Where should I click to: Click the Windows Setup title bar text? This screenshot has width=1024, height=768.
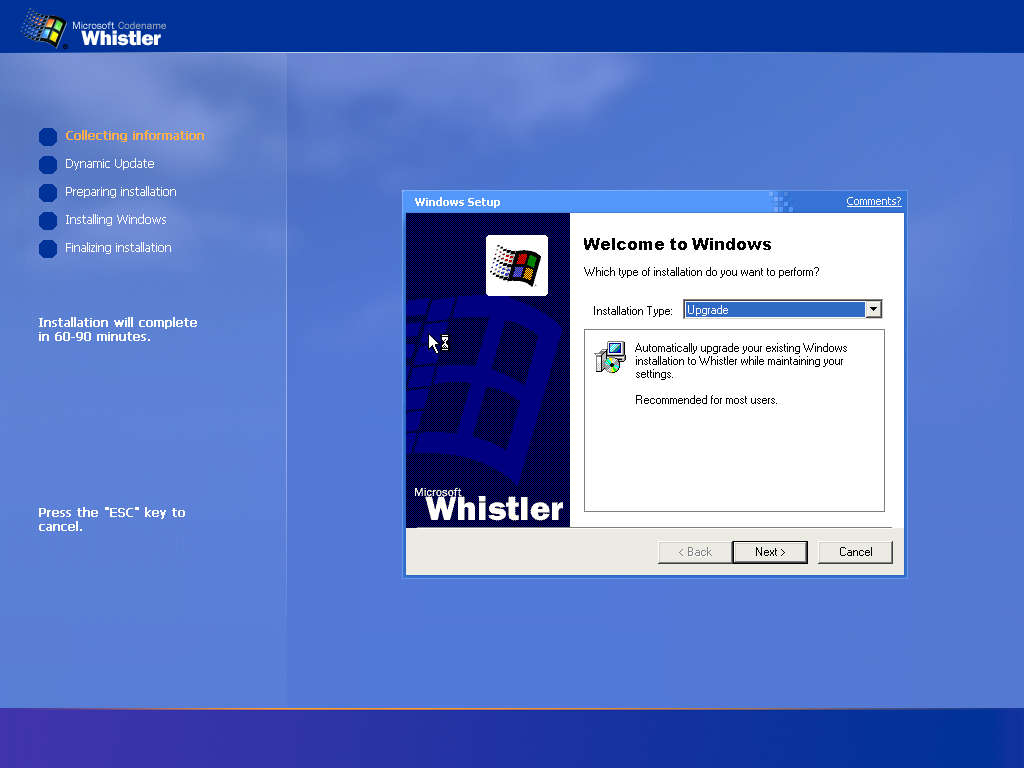(457, 202)
